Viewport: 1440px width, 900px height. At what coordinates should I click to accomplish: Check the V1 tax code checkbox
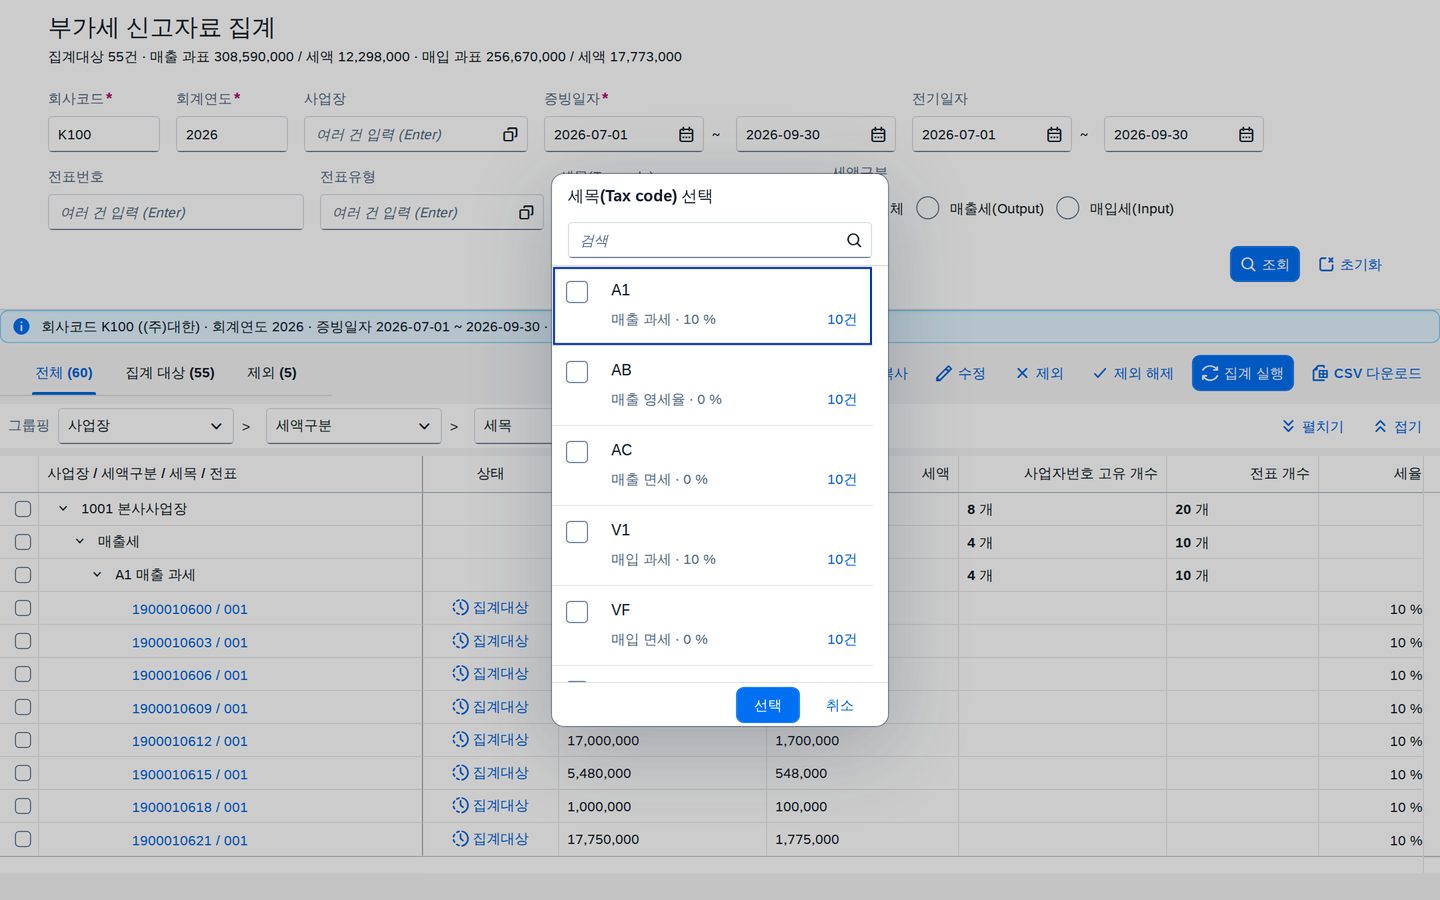click(x=577, y=532)
